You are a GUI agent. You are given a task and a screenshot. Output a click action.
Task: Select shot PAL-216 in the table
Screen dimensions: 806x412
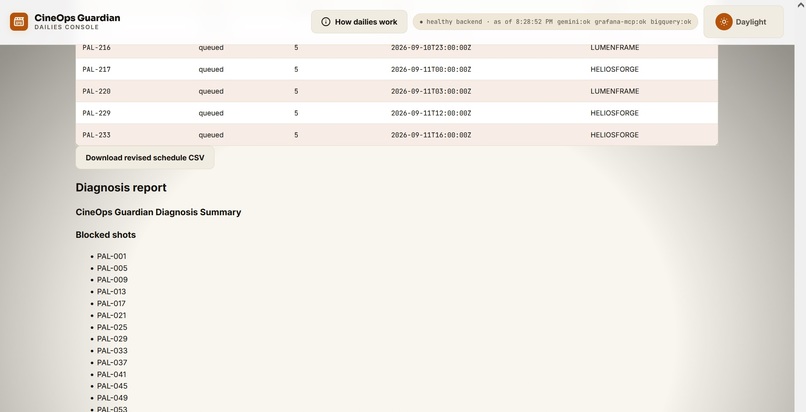97,48
